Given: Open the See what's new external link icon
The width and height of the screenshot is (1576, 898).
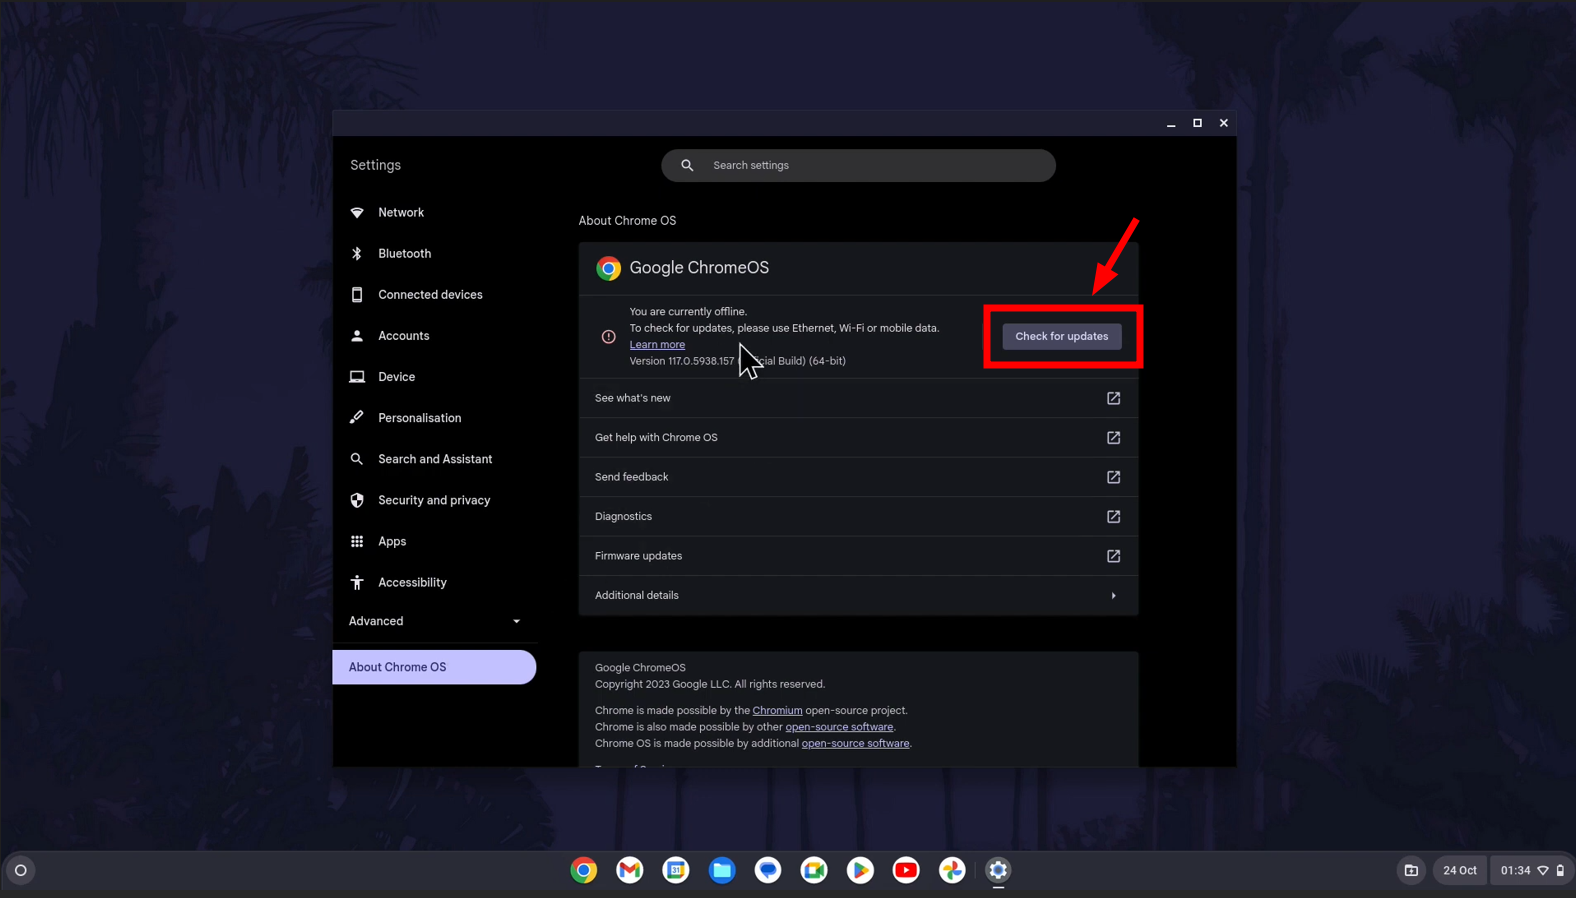Looking at the screenshot, I should [x=1113, y=398].
